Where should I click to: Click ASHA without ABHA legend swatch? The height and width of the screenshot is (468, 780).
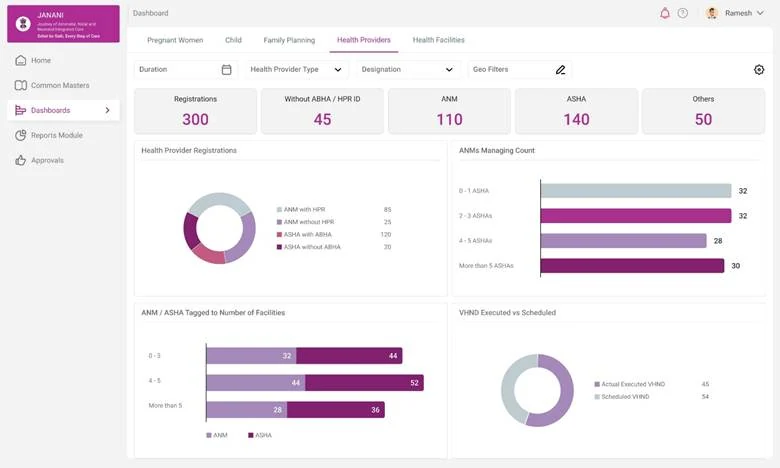click(279, 247)
